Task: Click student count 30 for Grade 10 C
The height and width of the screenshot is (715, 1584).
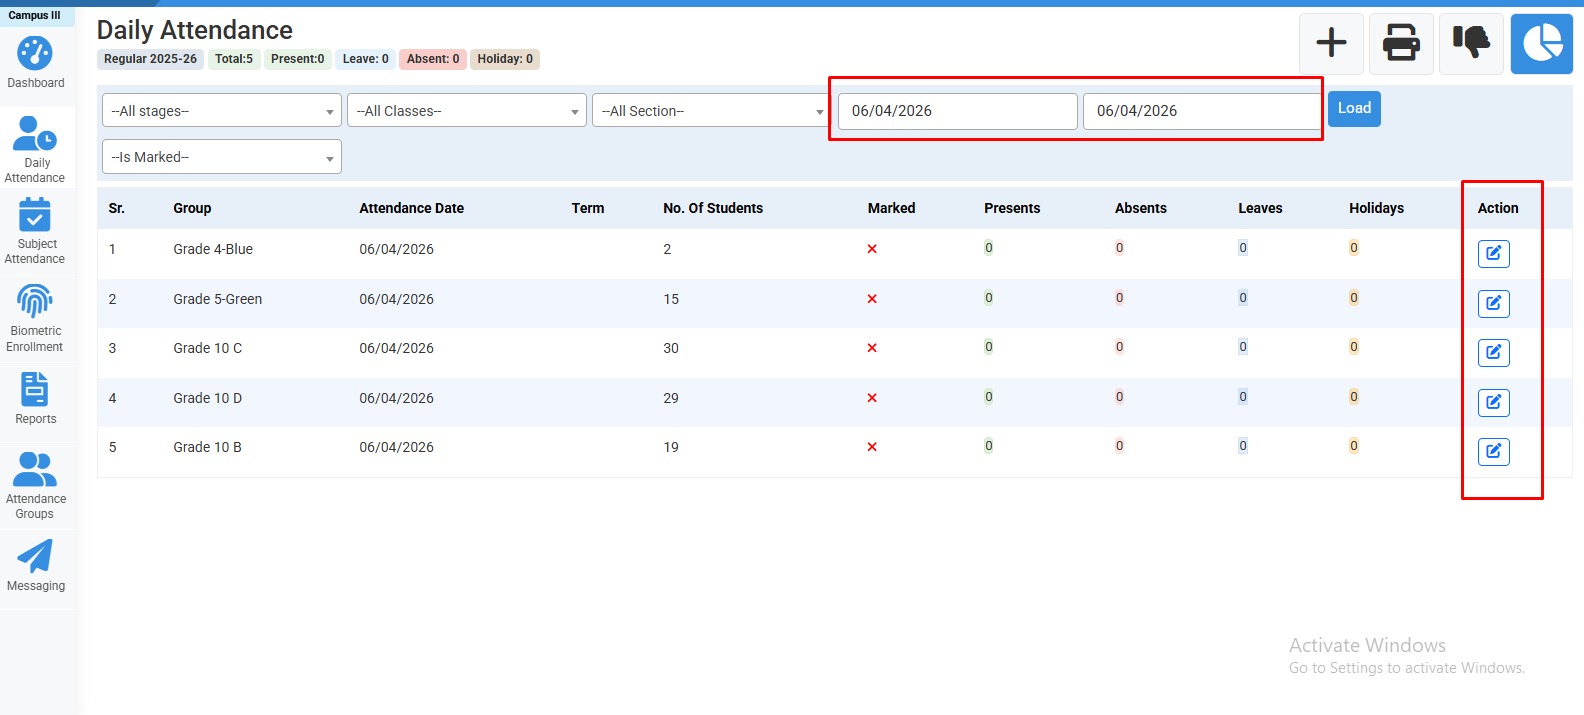Action: tap(671, 348)
